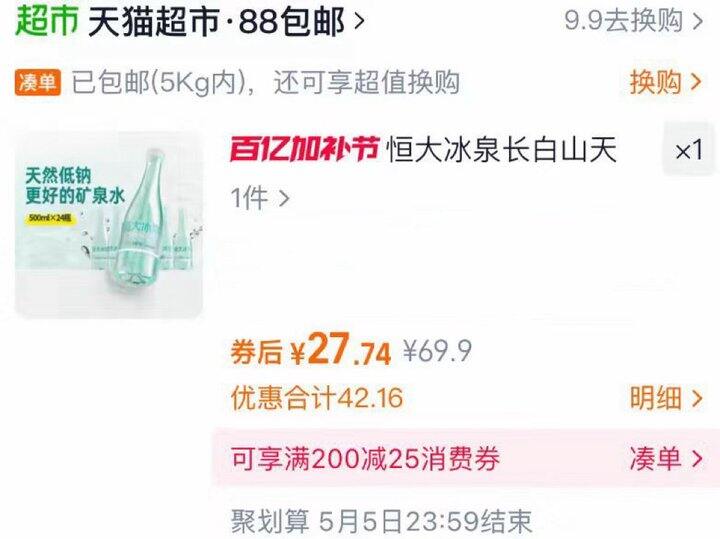Image resolution: width=720 pixels, height=539 pixels.
Task: Tap the chevron beside 明细
Action: click(697, 398)
